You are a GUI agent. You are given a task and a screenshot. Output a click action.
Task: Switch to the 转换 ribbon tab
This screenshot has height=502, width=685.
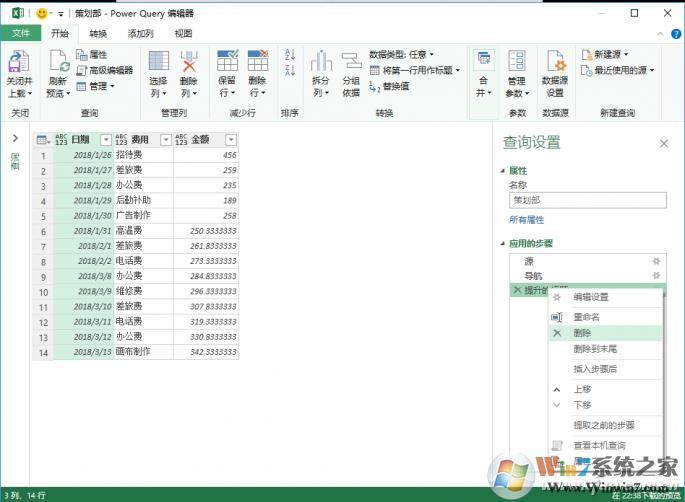98,33
